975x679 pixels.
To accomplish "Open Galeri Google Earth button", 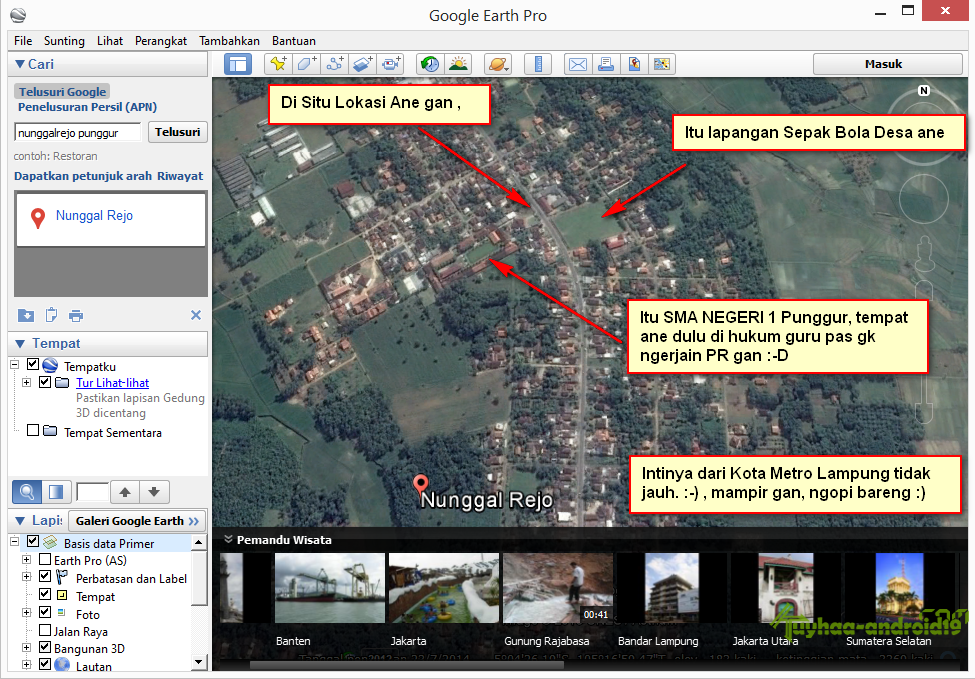I will point(136,521).
